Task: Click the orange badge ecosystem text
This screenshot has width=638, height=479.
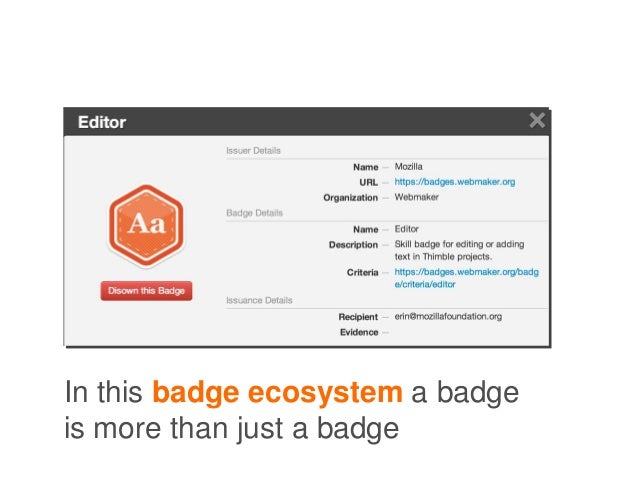Action: 277,392
